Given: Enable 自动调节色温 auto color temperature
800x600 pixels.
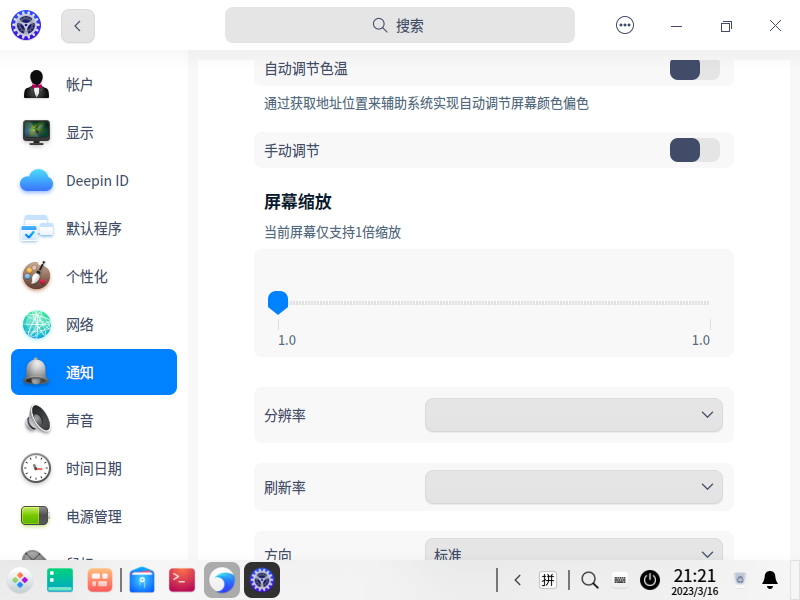Looking at the screenshot, I should (x=694, y=69).
